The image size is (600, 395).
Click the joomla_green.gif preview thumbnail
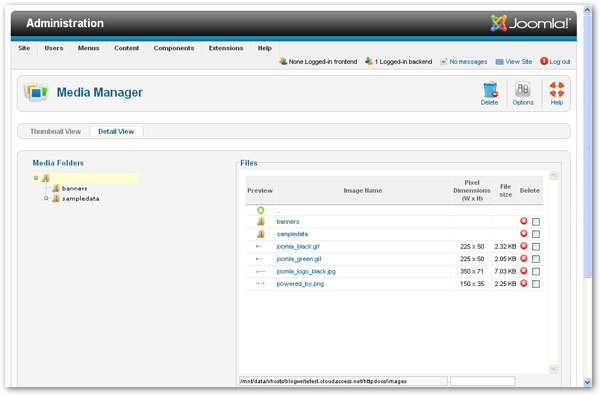click(260, 259)
